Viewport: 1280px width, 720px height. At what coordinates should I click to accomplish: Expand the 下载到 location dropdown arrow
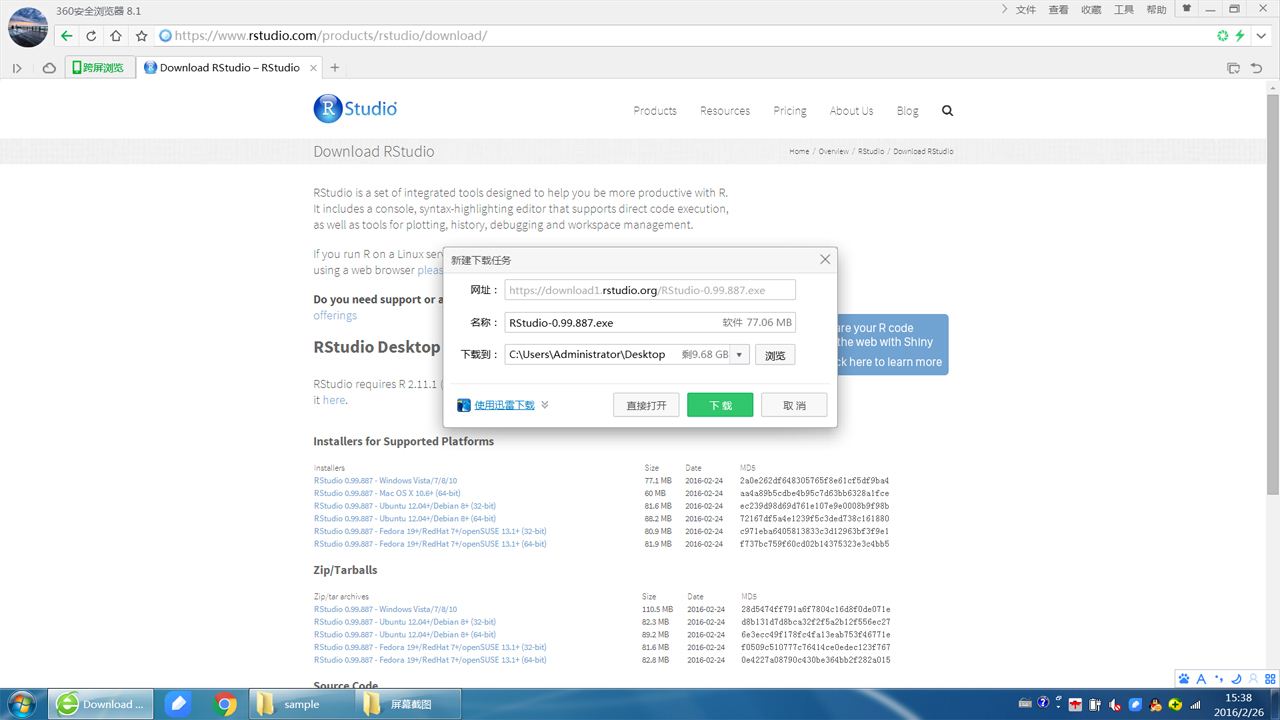739,355
